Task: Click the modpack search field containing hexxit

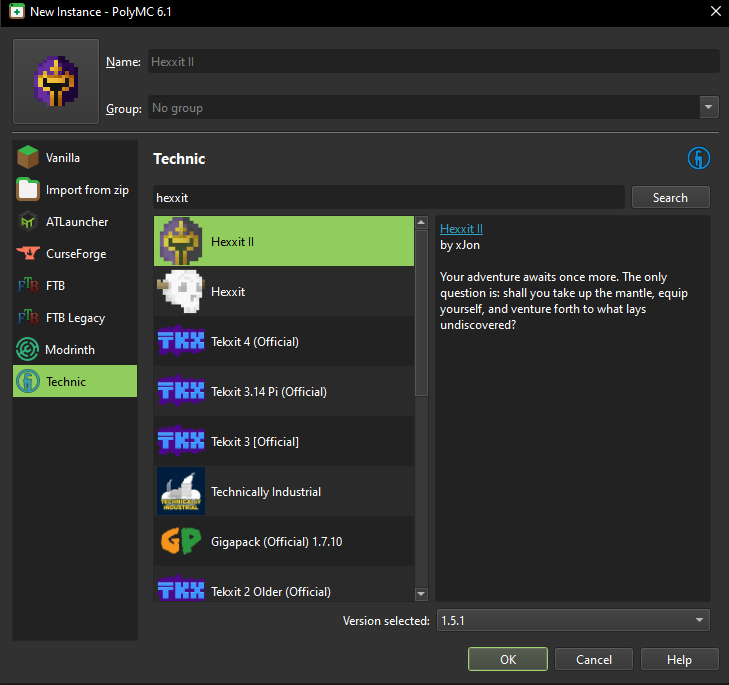Action: [x=389, y=198]
